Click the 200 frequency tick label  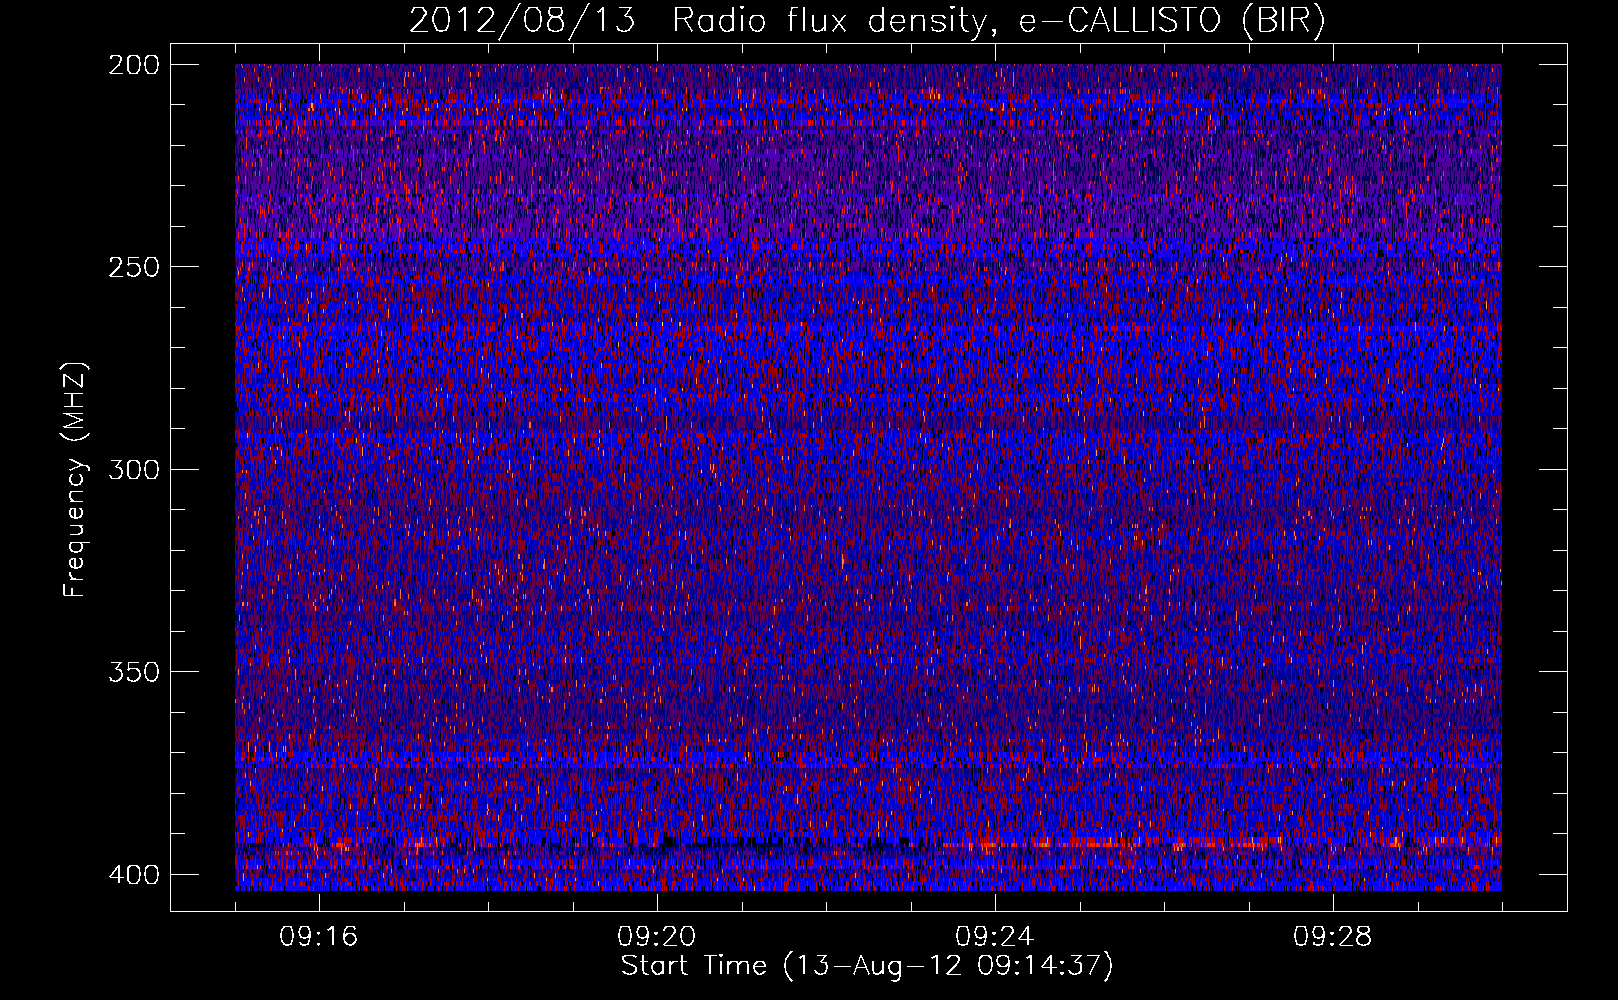point(133,65)
